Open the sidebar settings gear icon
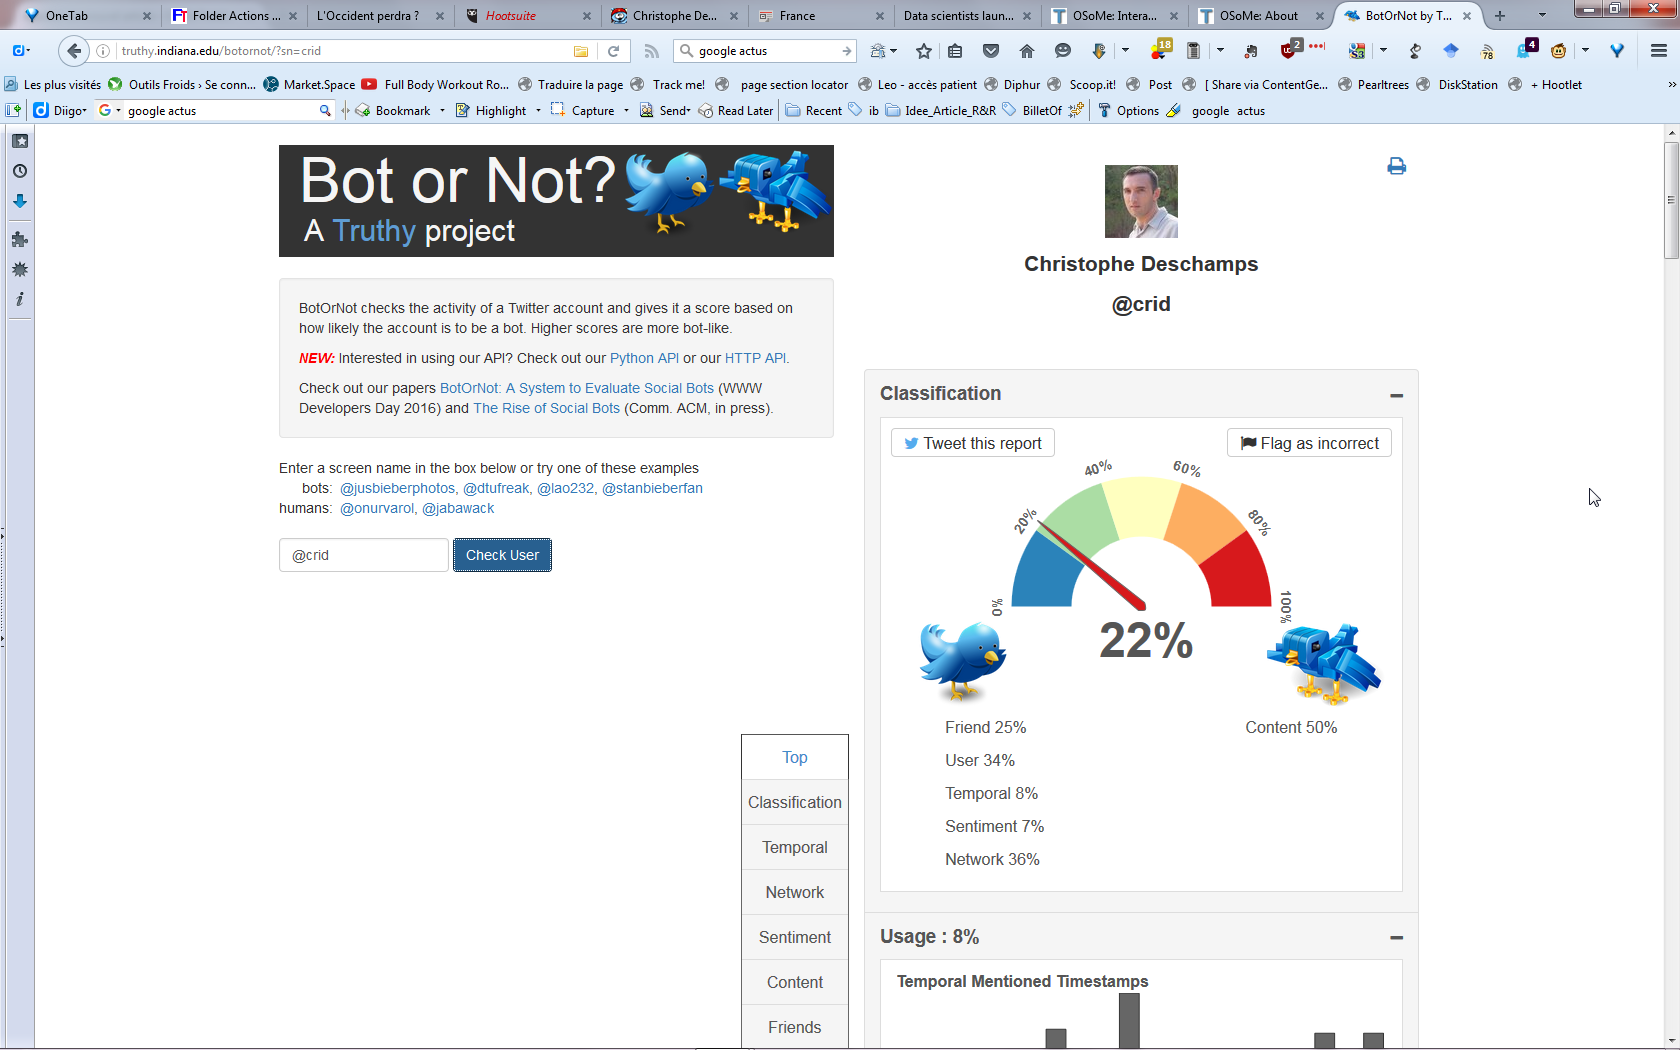Screen dimensions: 1680x1050 pos(19,269)
